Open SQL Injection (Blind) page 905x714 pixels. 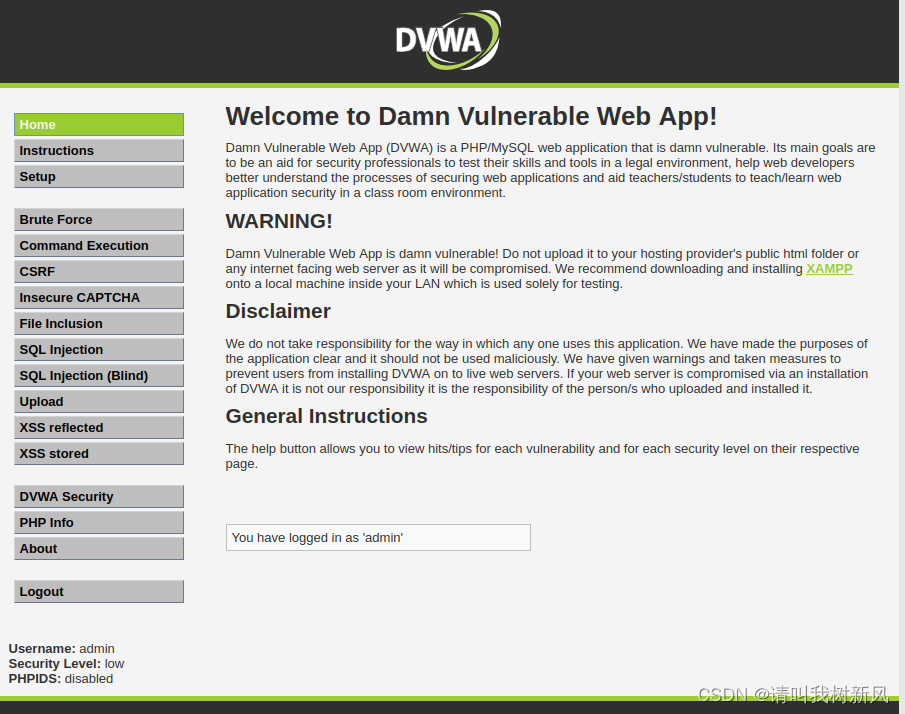click(x=99, y=376)
